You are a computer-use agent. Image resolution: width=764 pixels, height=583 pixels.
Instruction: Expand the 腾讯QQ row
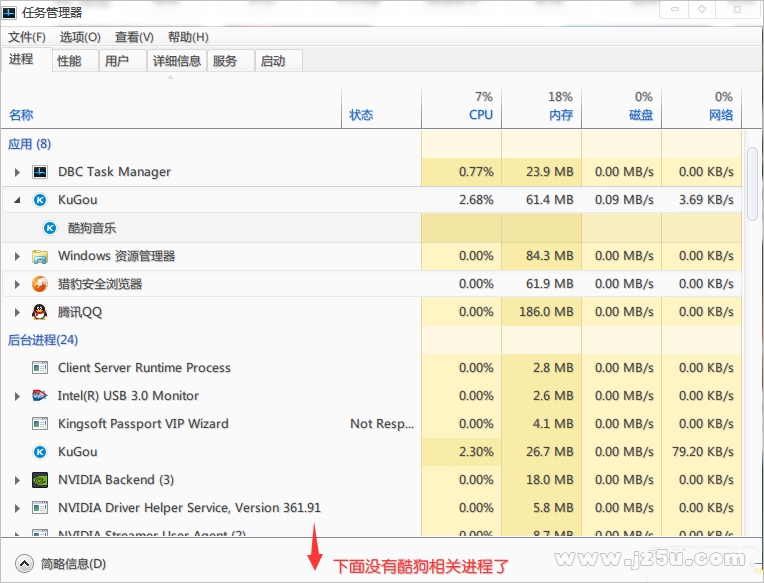pyautogui.click(x=17, y=312)
